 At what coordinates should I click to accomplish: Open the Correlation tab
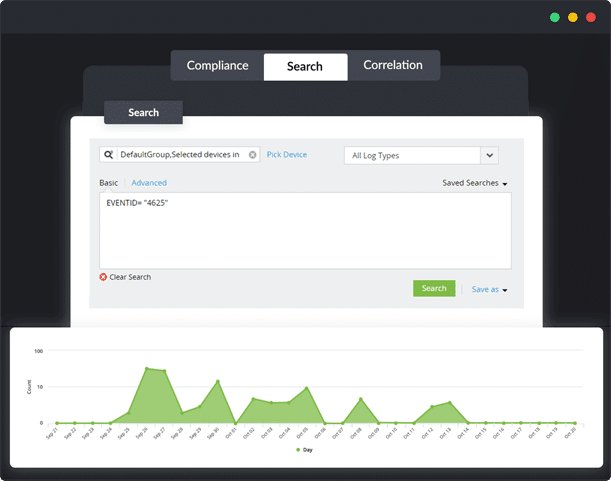pos(393,65)
